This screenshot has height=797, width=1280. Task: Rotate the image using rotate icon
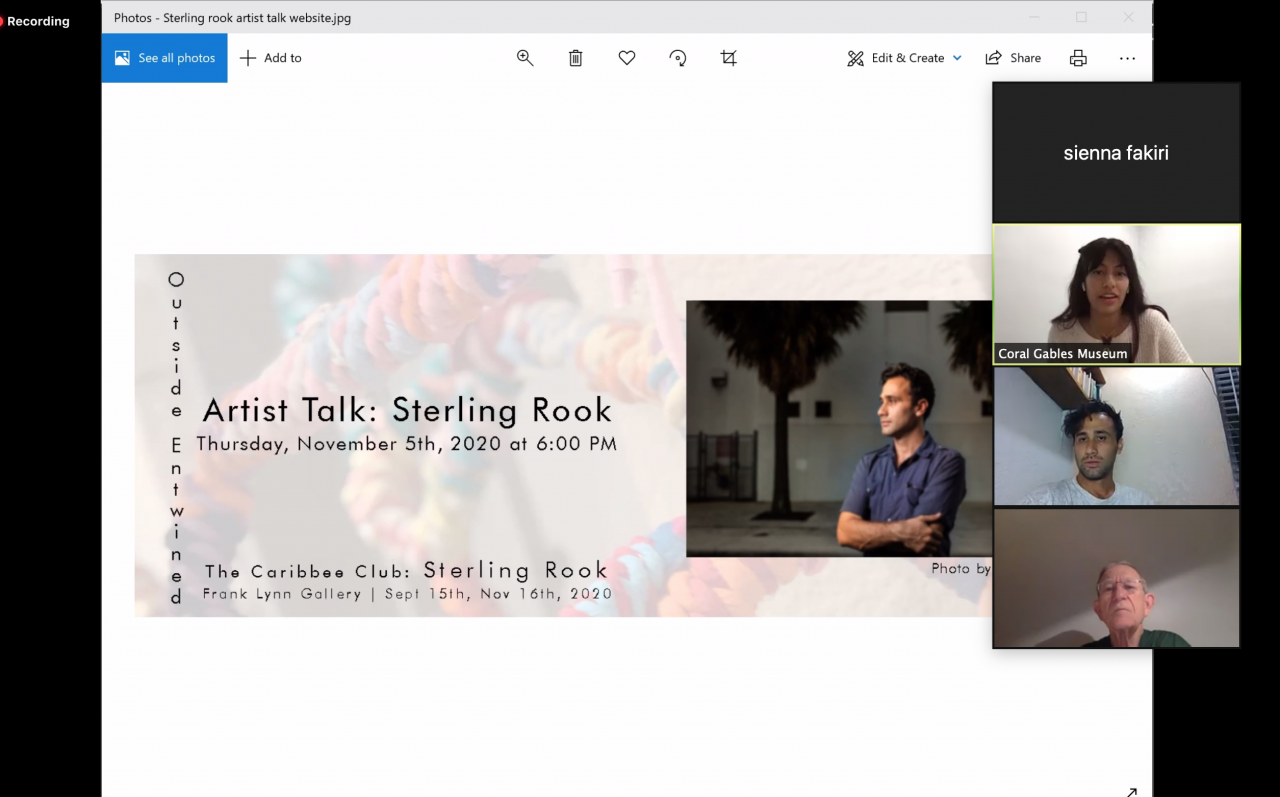pyautogui.click(x=678, y=58)
